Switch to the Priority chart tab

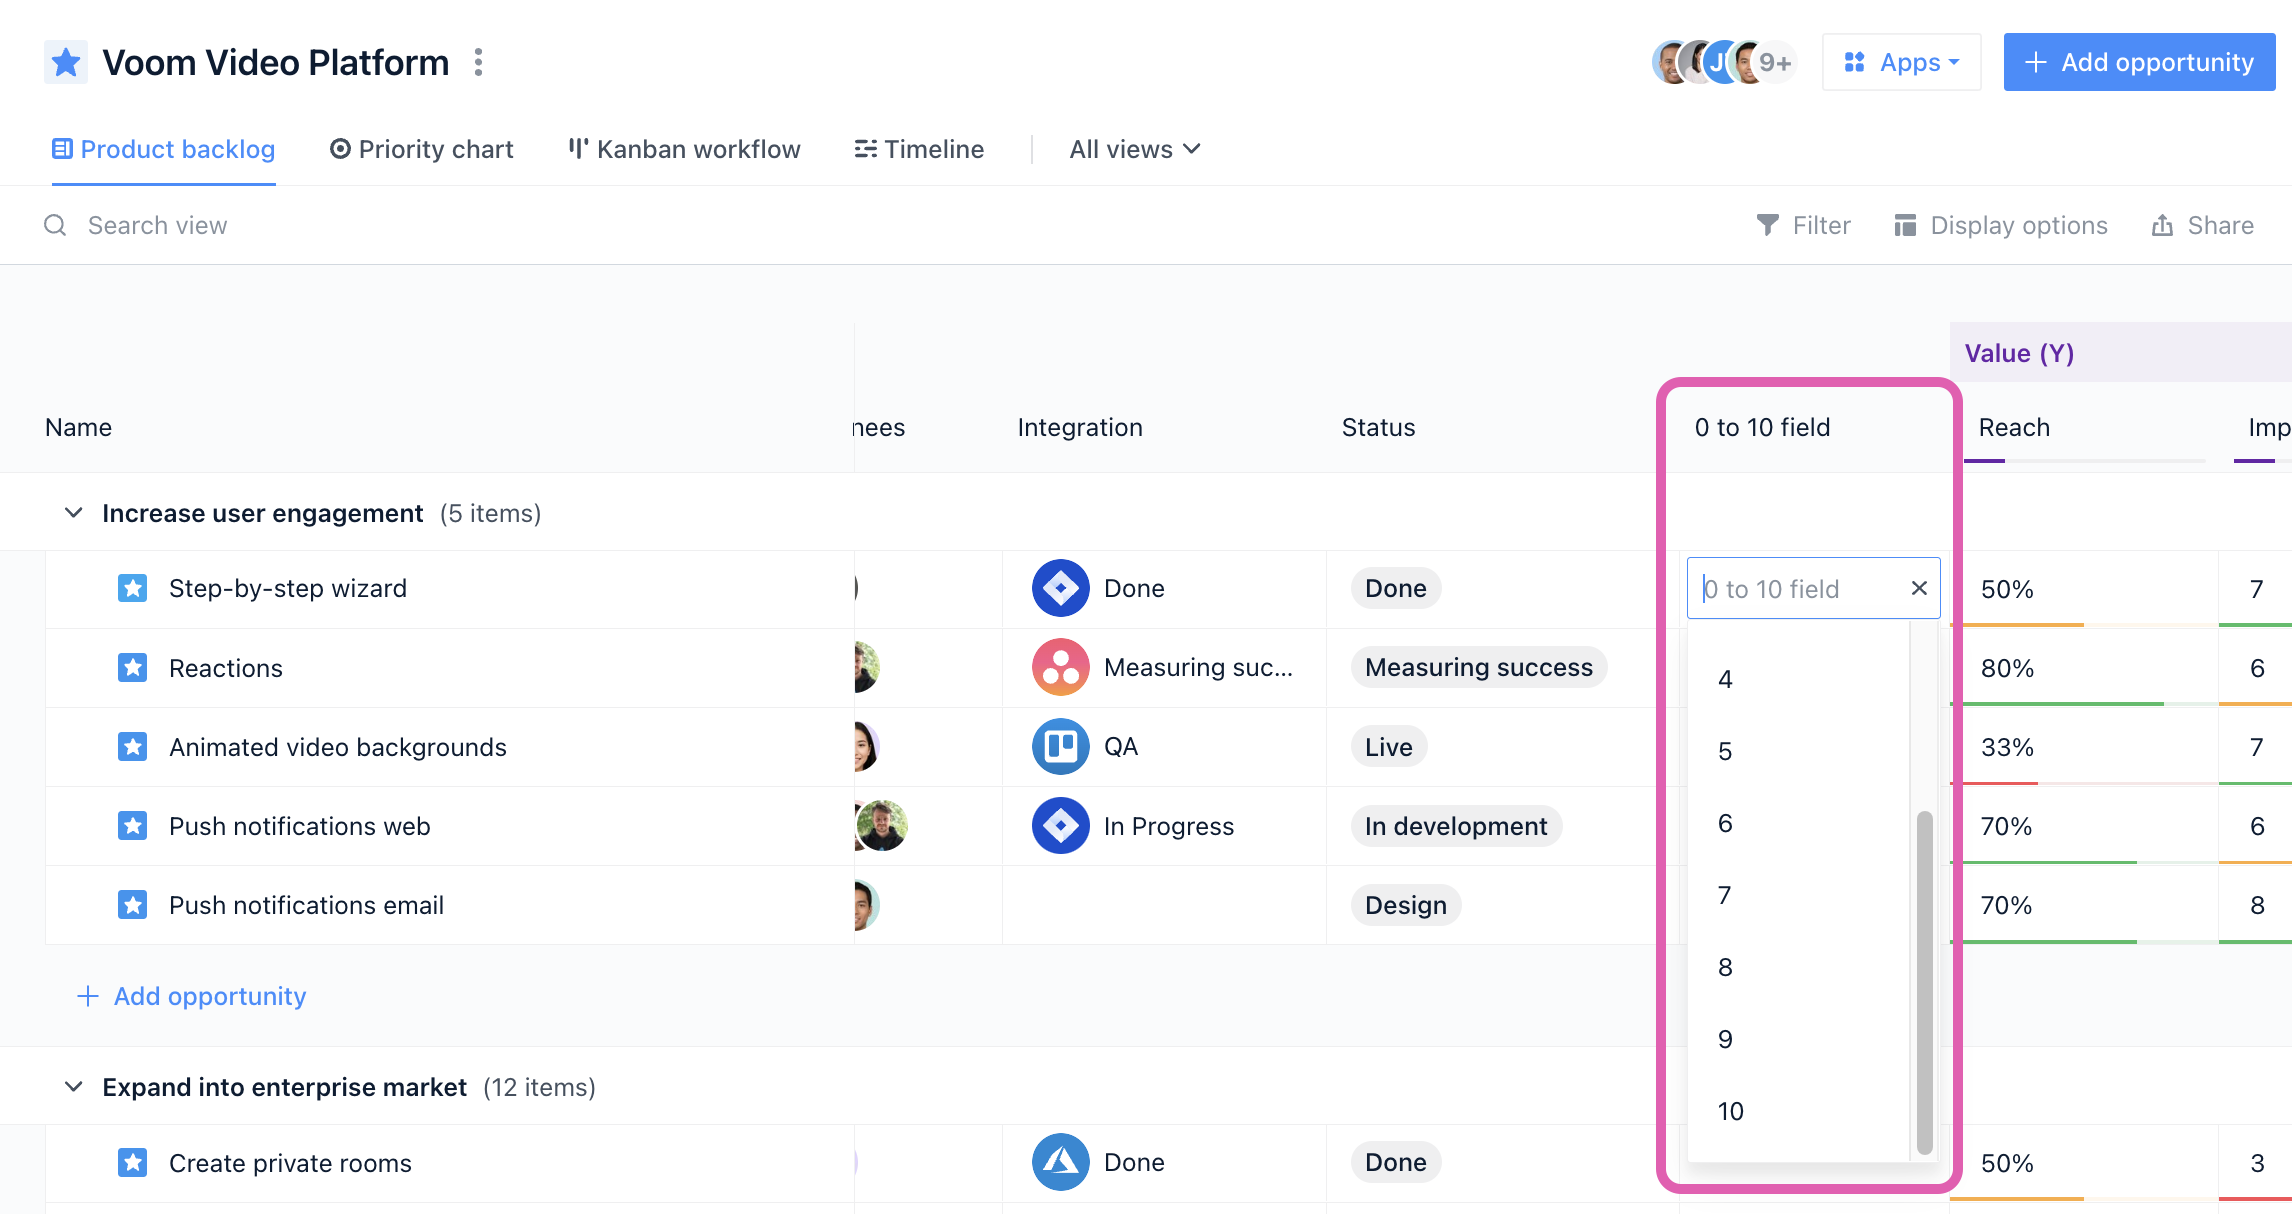click(x=421, y=149)
